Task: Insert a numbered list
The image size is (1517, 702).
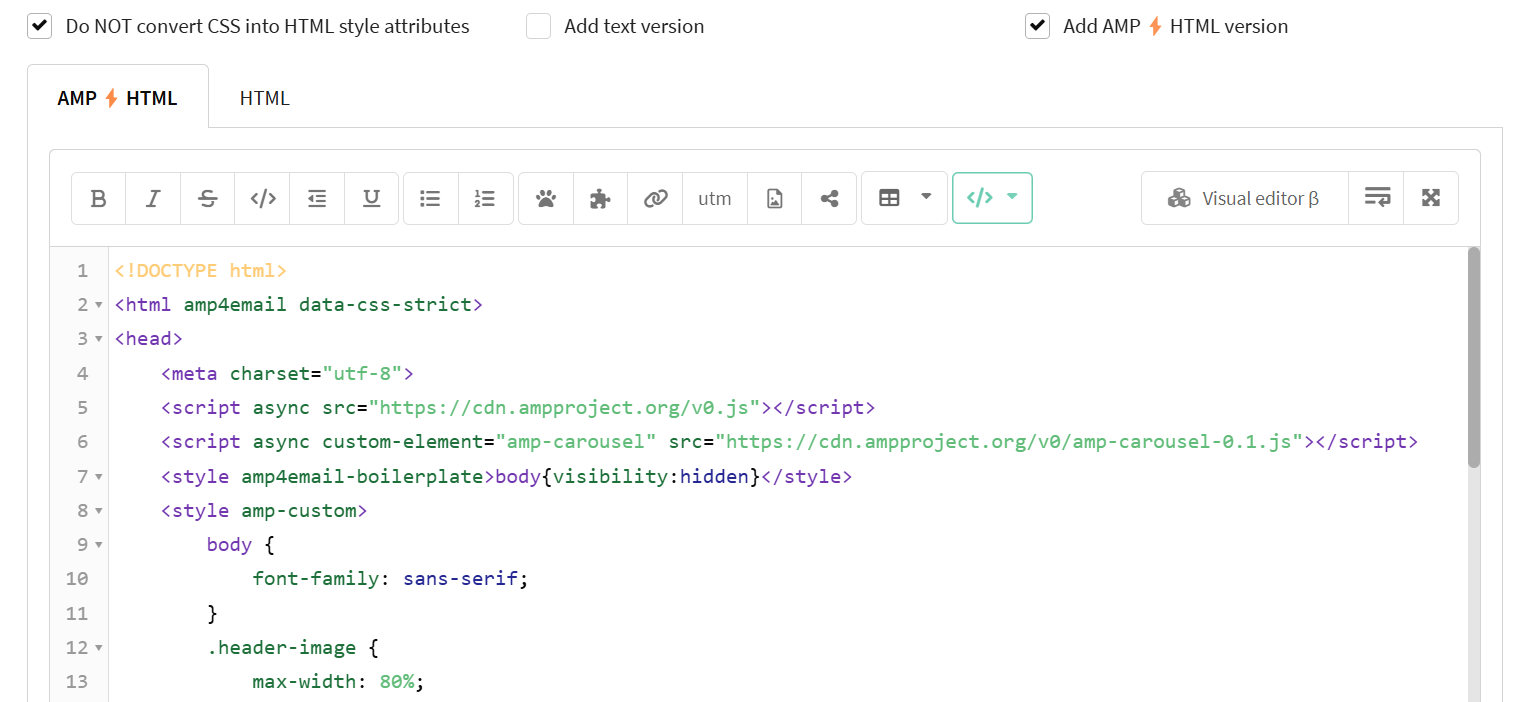Action: (x=485, y=198)
